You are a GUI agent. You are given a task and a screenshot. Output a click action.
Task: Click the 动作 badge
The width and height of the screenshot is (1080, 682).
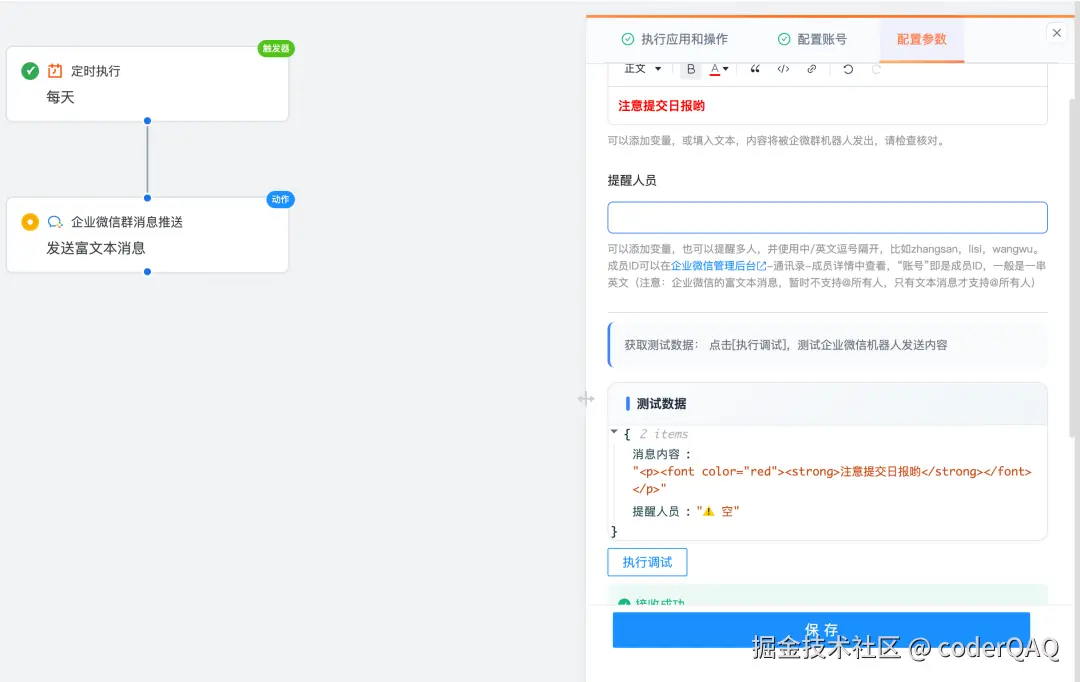(x=280, y=199)
